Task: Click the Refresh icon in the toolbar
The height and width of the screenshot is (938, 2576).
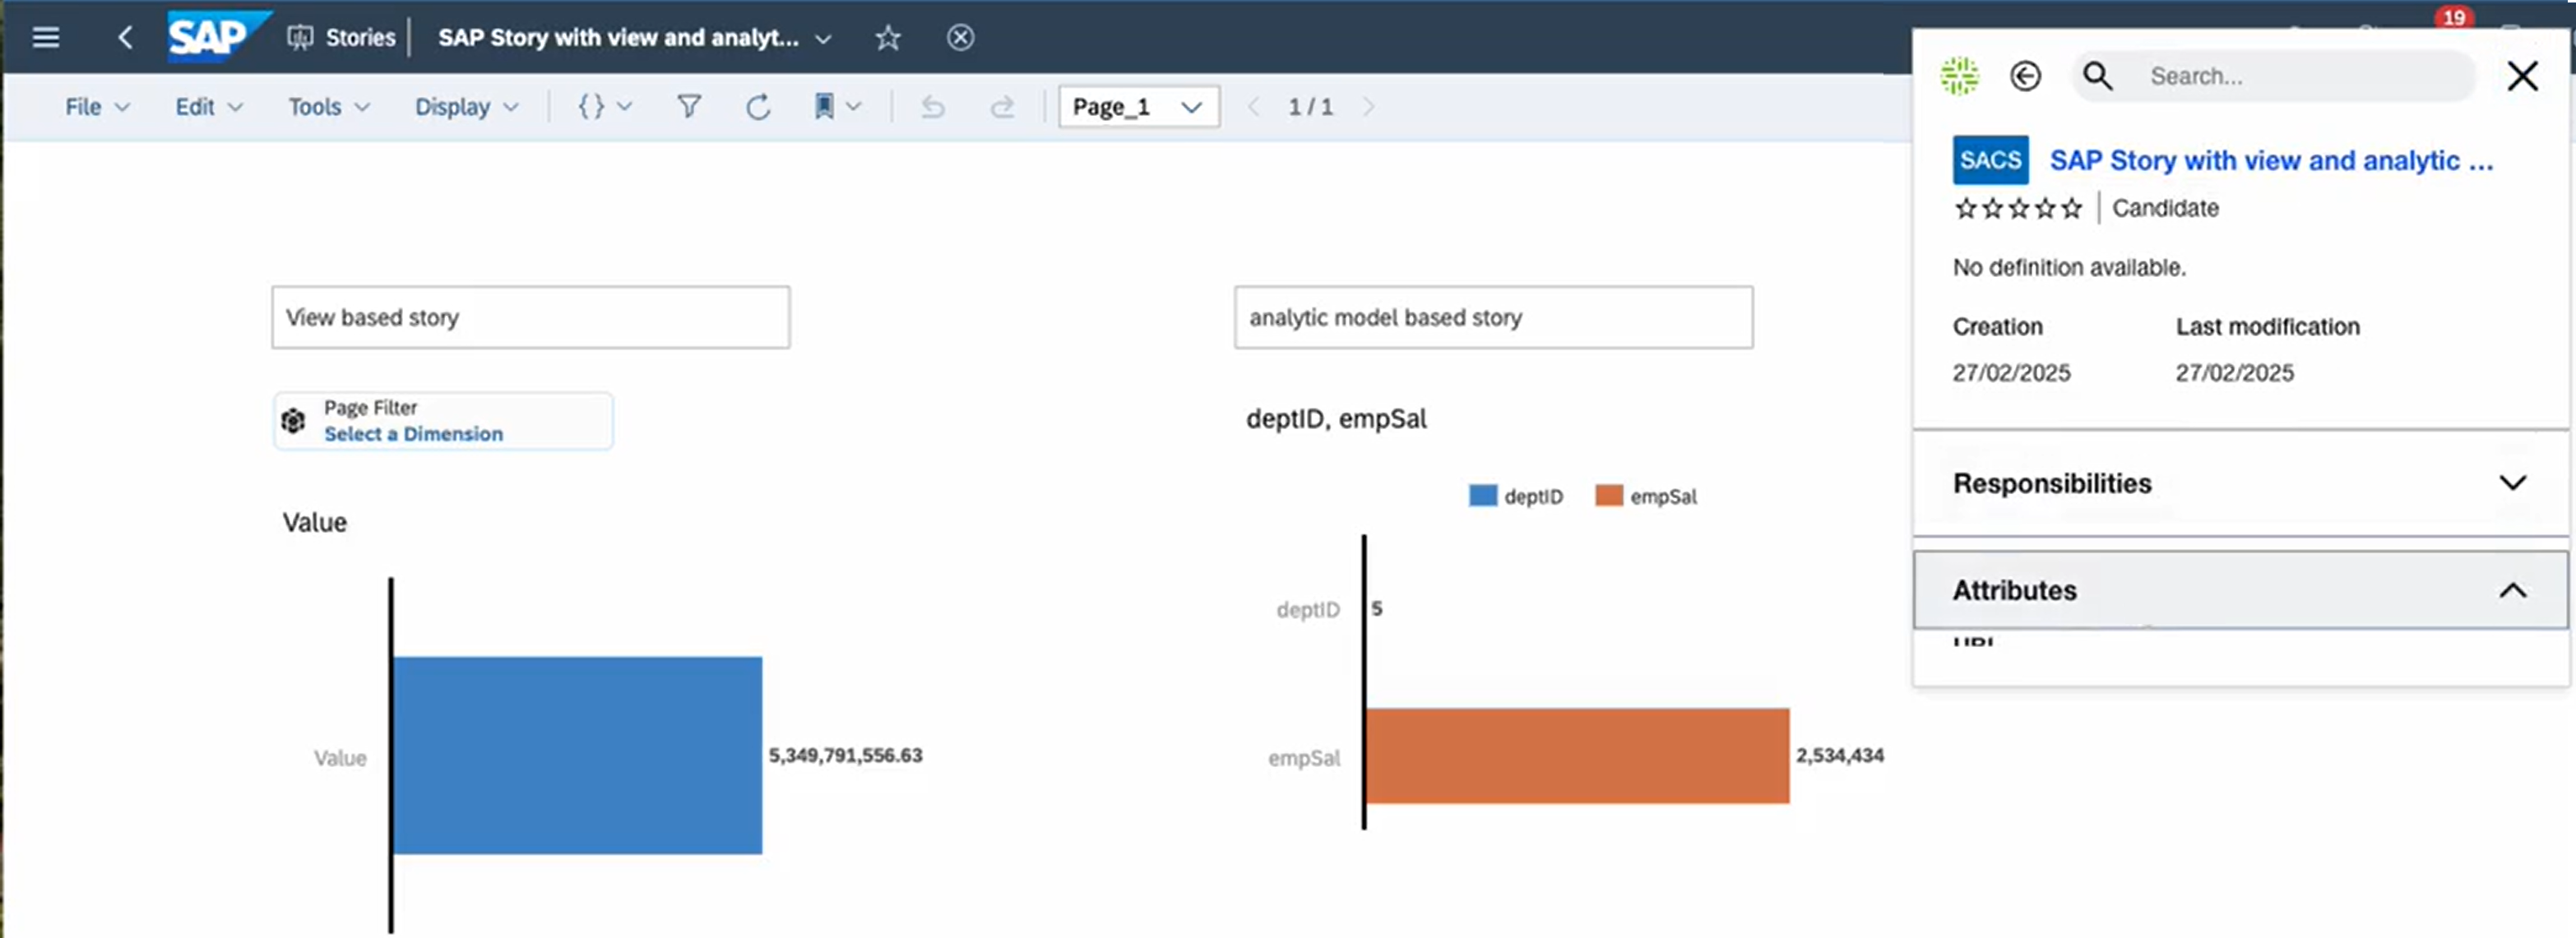Action: point(758,106)
